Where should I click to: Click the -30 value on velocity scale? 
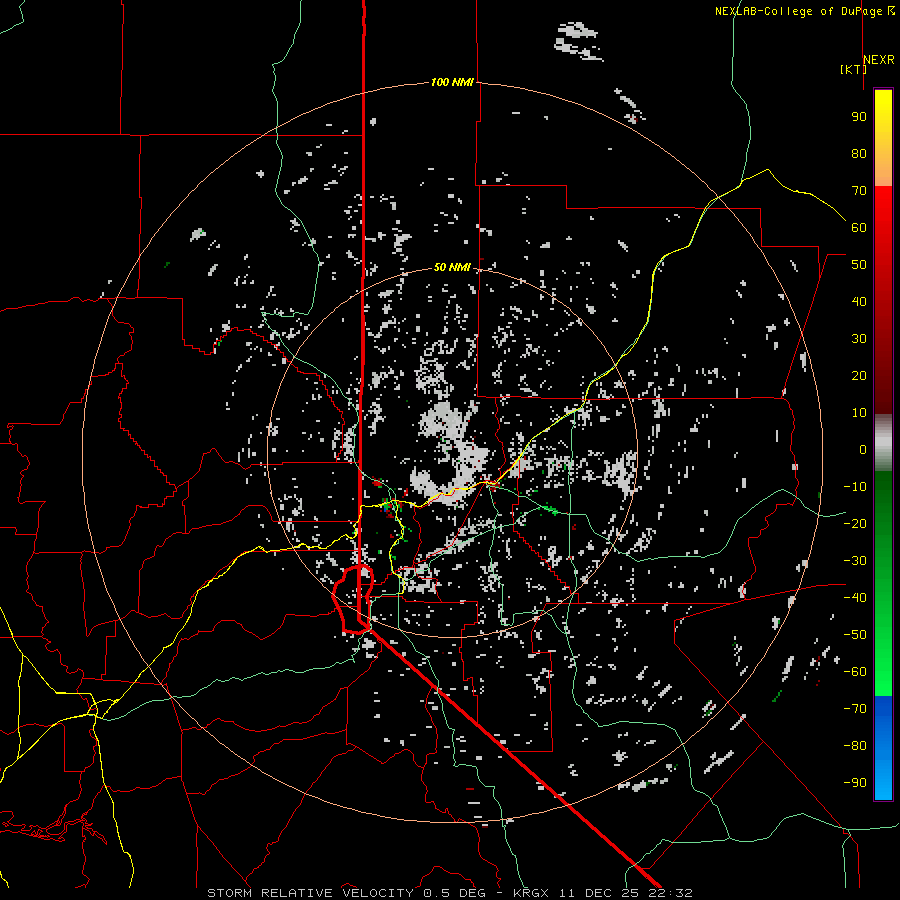tap(855, 561)
